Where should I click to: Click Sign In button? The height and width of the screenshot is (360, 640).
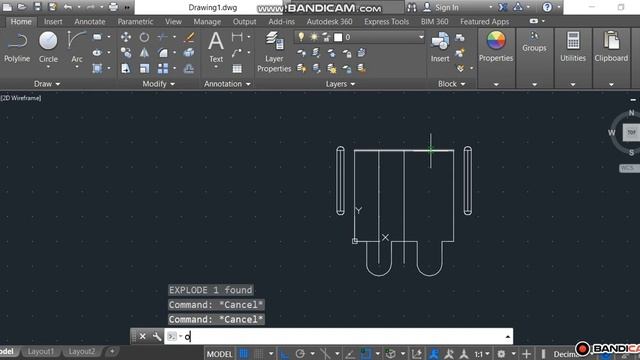(x=441, y=7)
